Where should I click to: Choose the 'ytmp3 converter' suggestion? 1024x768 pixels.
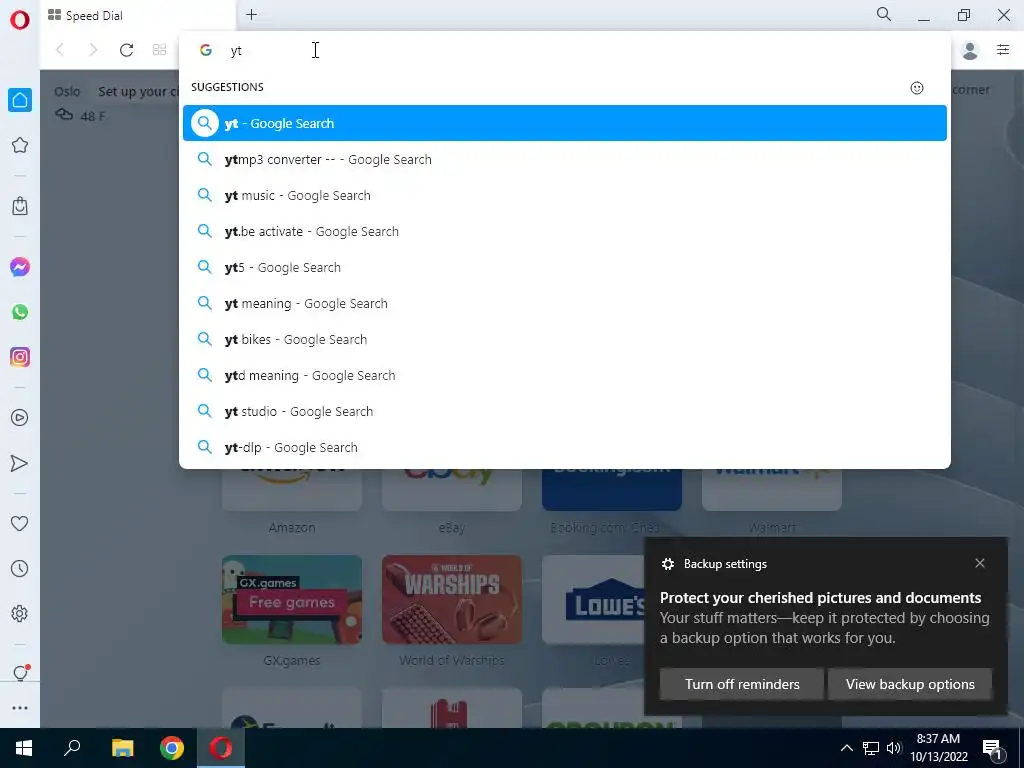pos(565,159)
